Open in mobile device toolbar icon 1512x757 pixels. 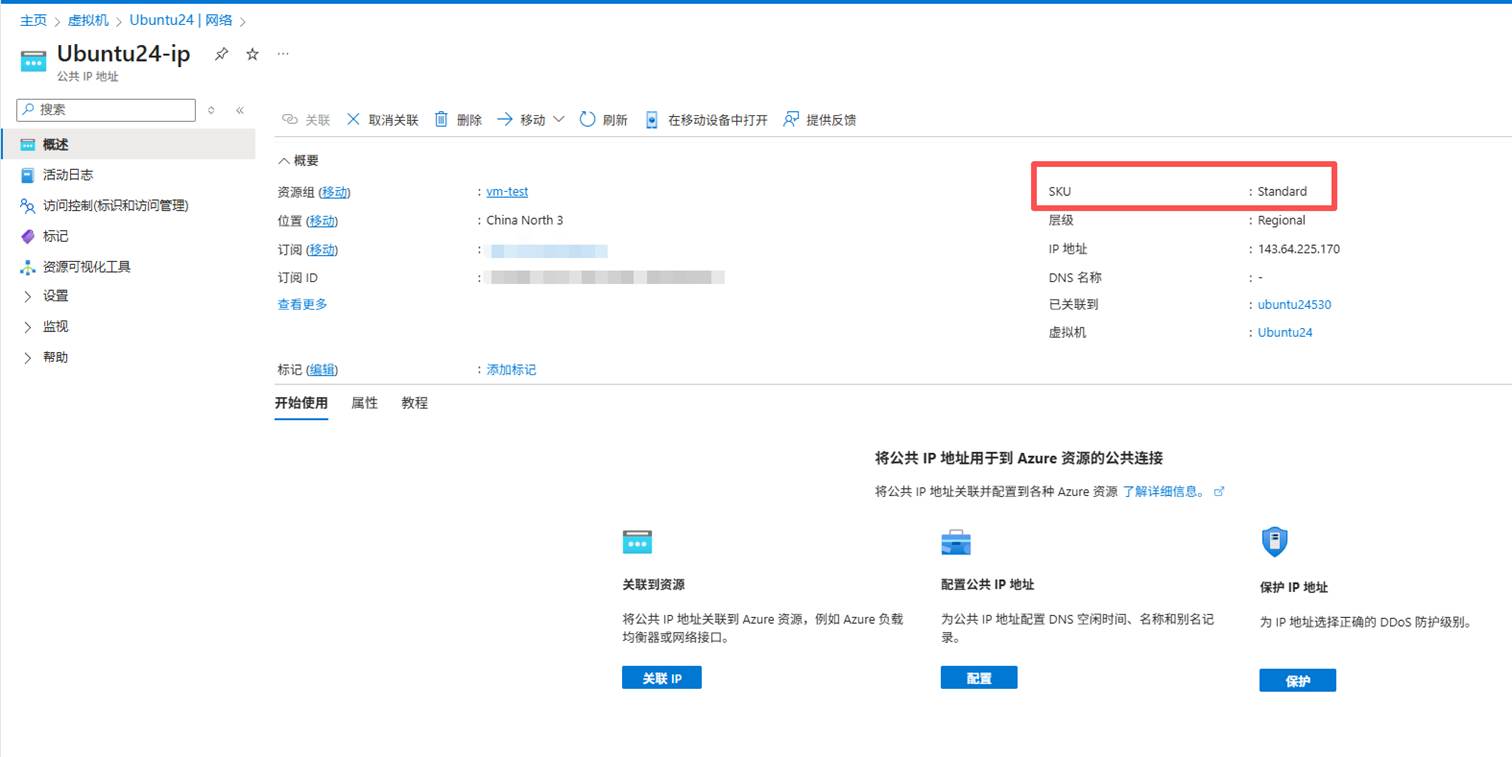652,120
